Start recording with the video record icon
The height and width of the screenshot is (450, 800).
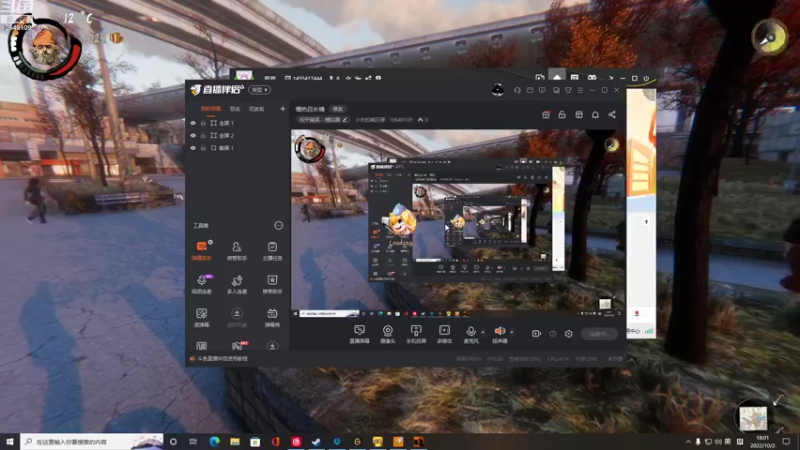coord(536,334)
